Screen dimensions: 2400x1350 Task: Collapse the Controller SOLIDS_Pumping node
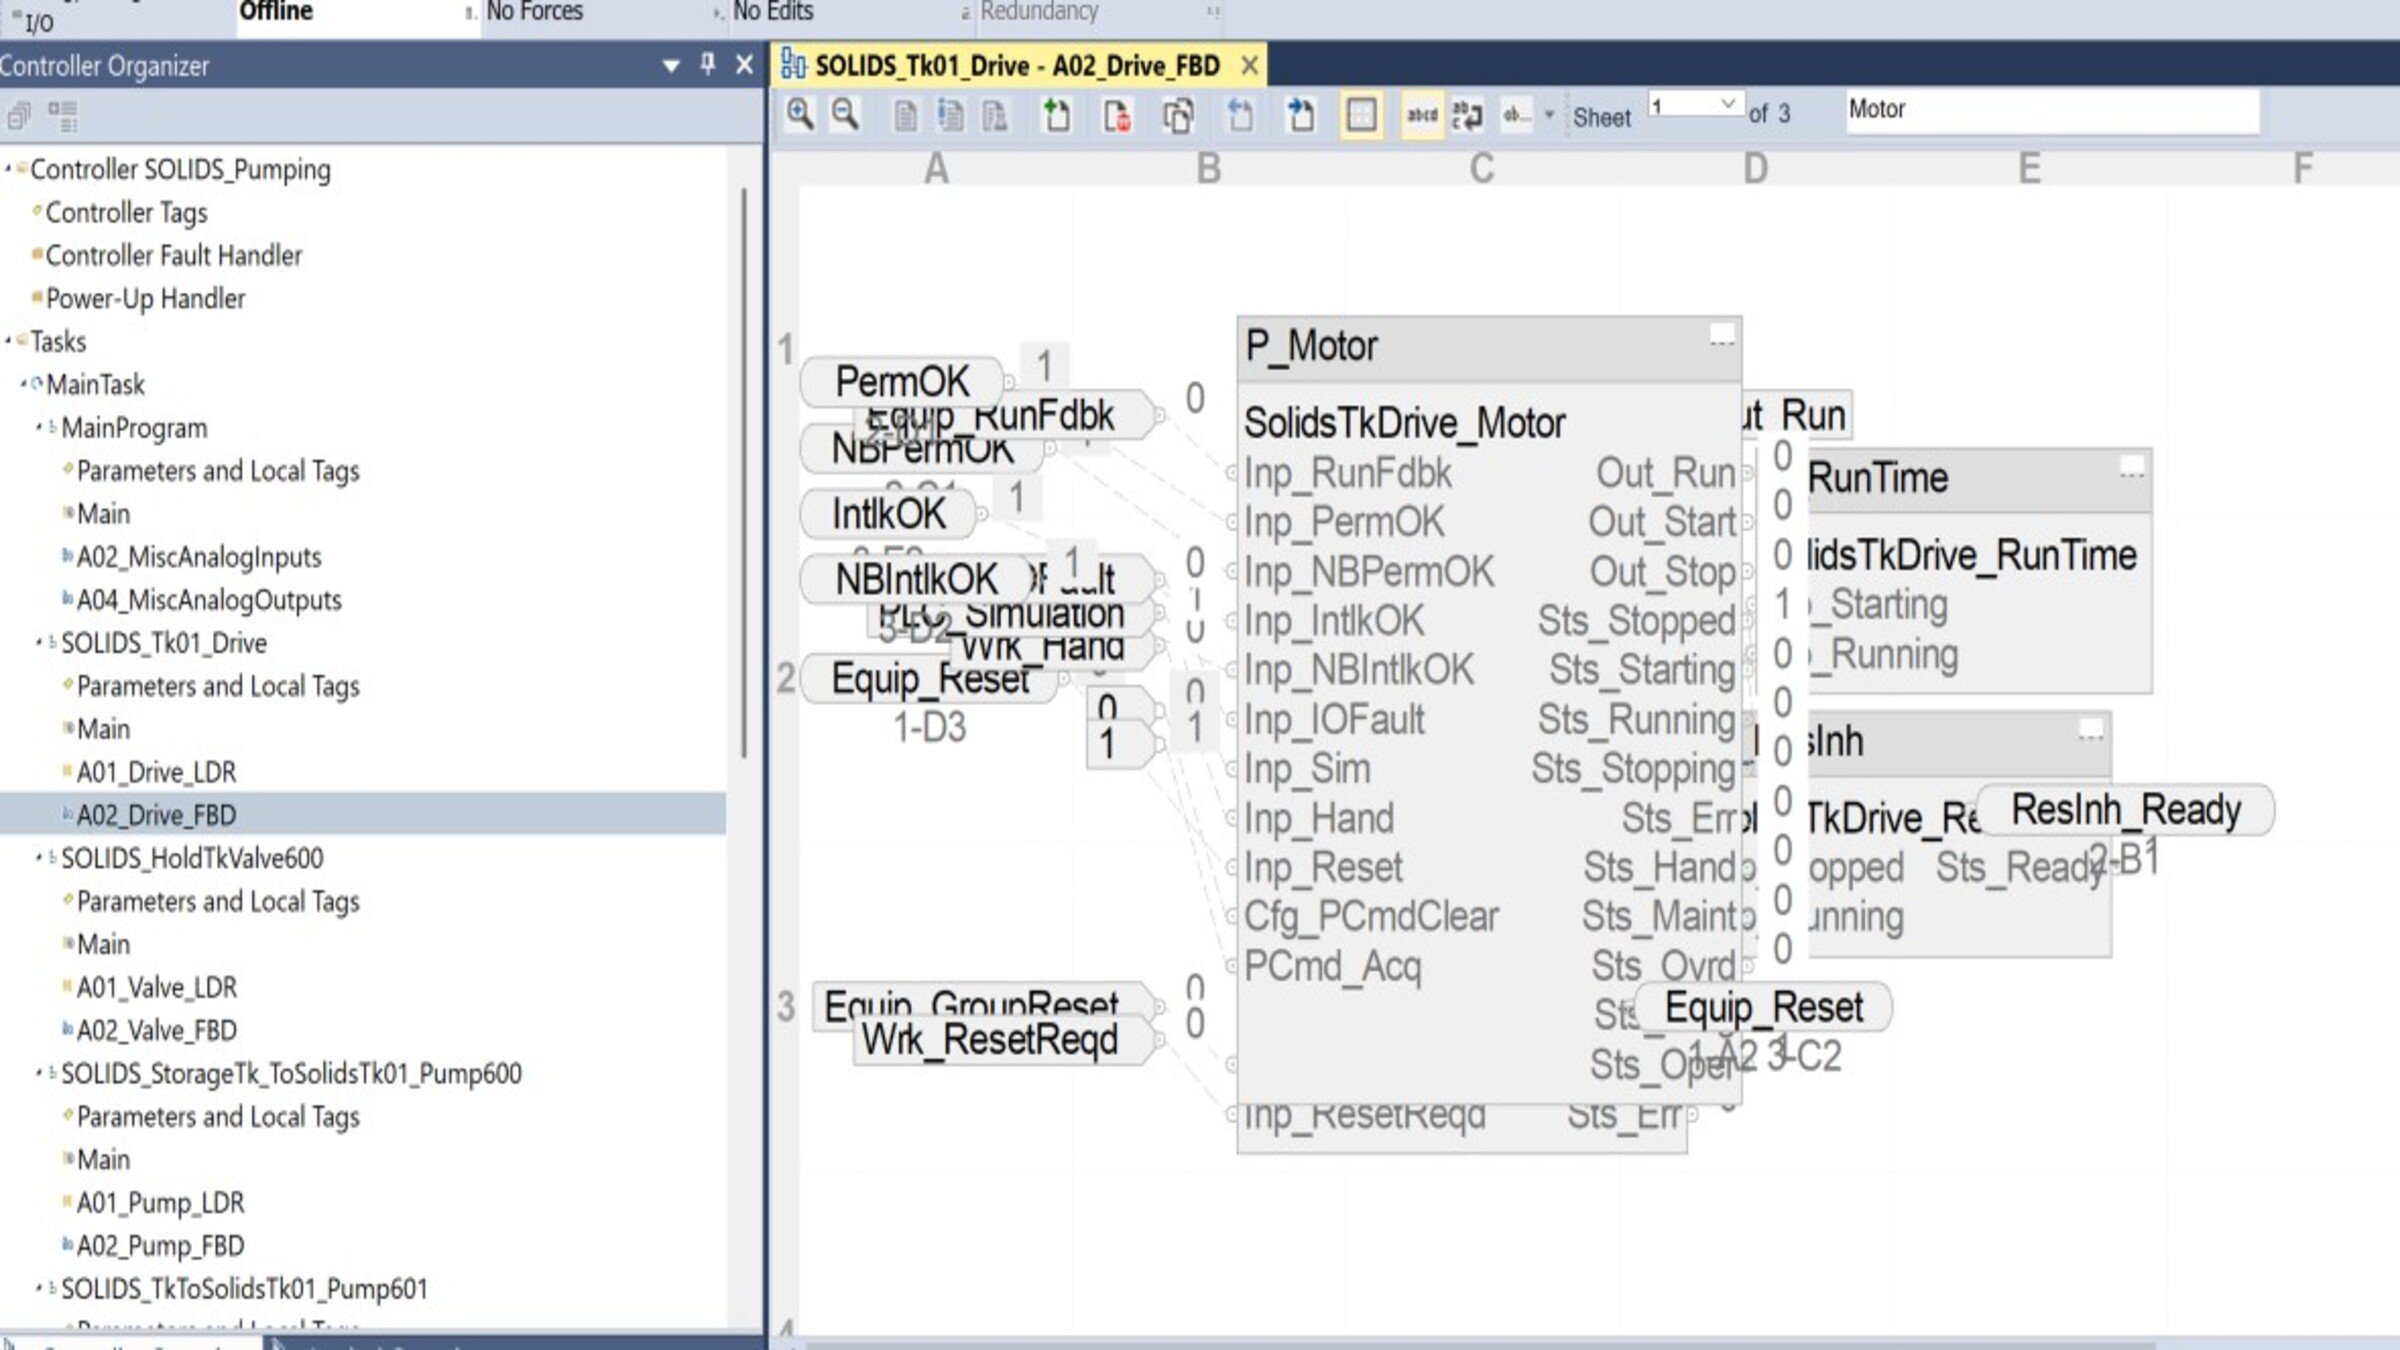point(8,169)
